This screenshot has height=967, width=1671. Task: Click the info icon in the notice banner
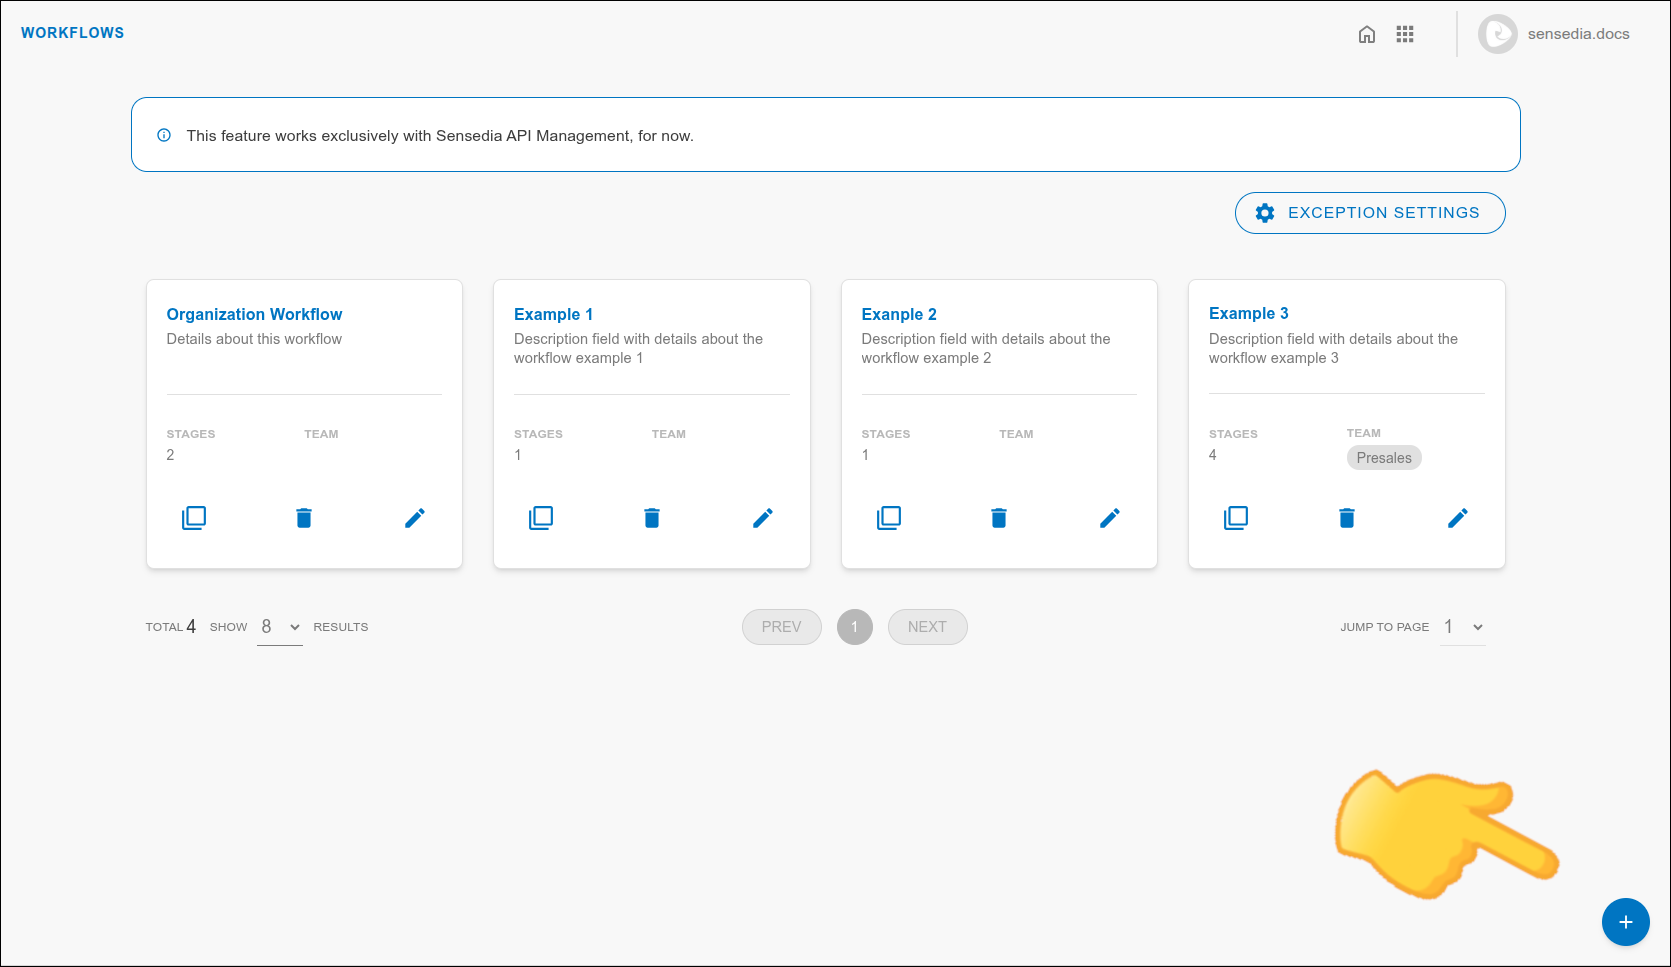point(164,135)
